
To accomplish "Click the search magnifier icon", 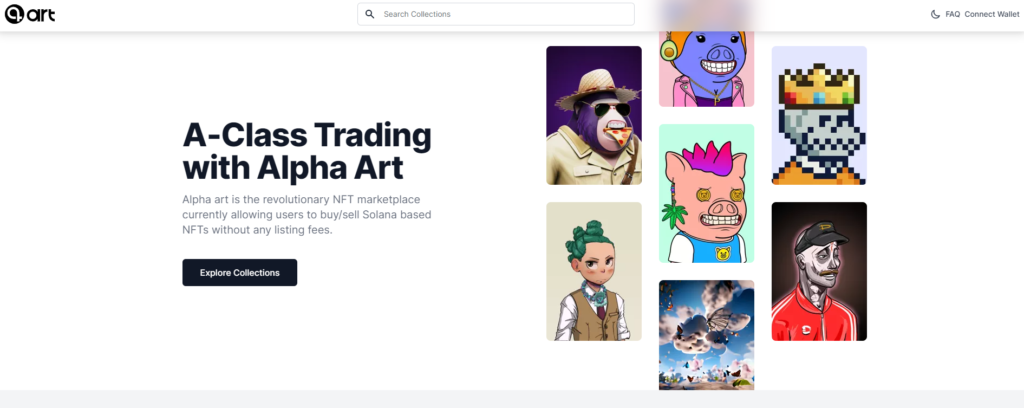I will (370, 14).
